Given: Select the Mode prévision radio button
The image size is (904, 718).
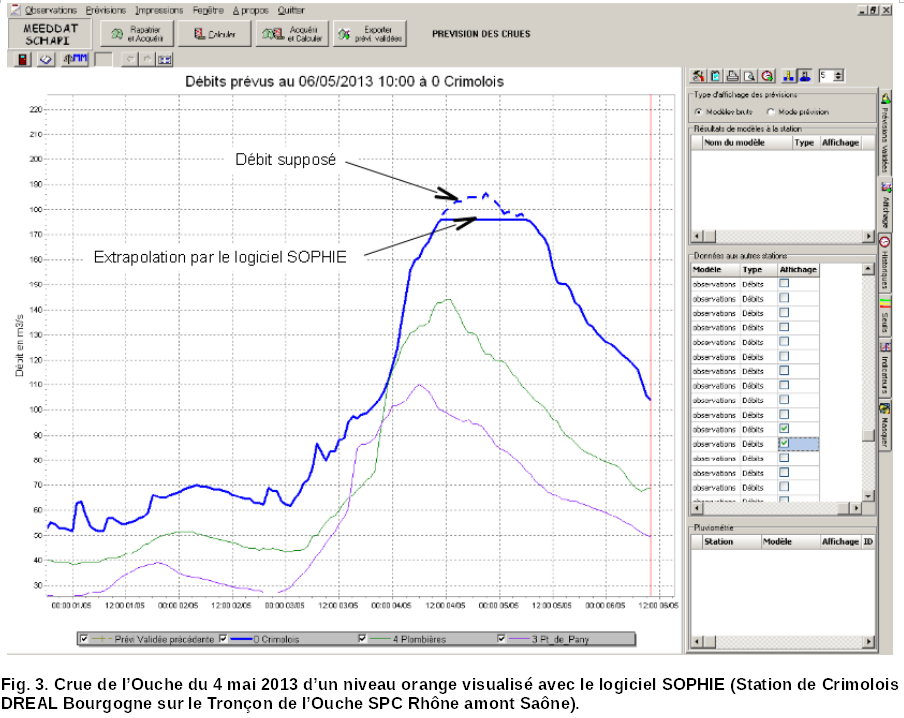Looking at the screenshot, I should pyautogui.click(x=770, y=112).
